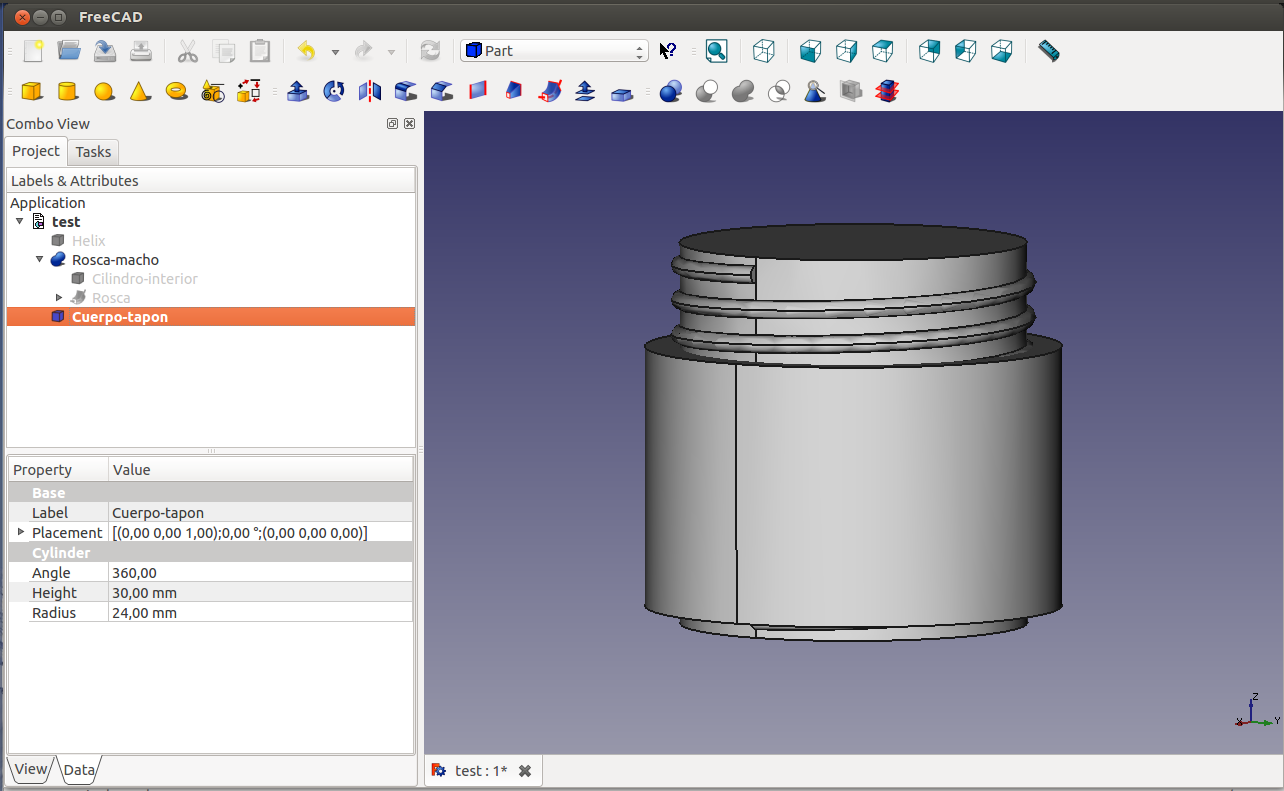Switch to the Tasks tab
The width and height of the screenshot is (1284, 791).
(x=93, y=152)
